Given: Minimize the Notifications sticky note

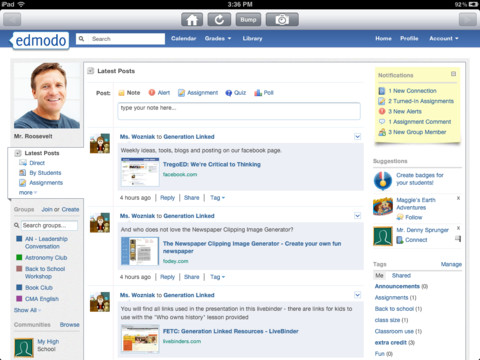Looking at the screenshot, I should [x=453, y=74].
